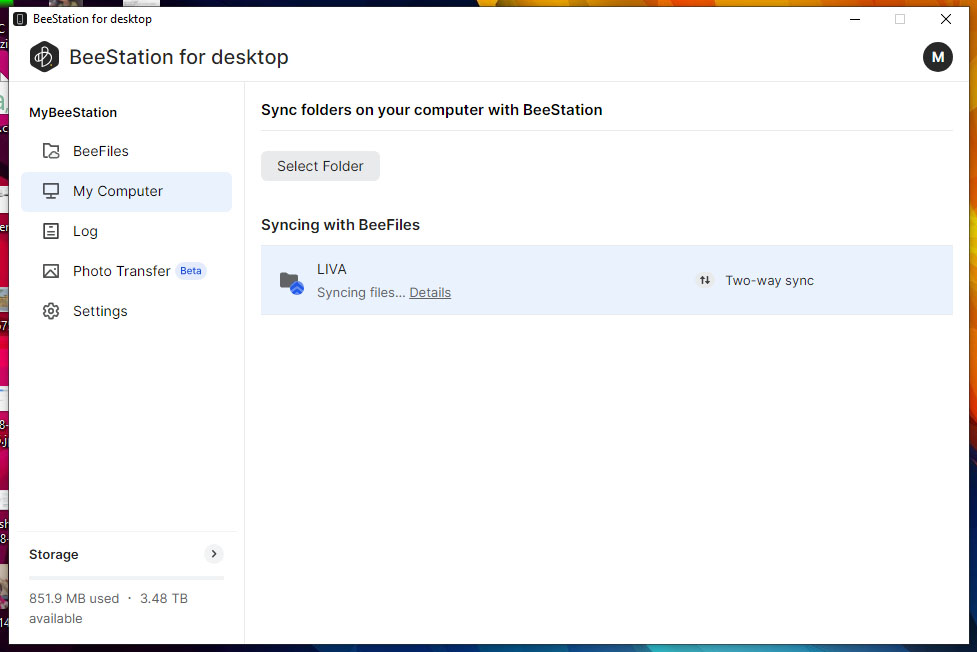Click the LIVA folder sync status icon
The image size is (977, 652).
[291, 282]
